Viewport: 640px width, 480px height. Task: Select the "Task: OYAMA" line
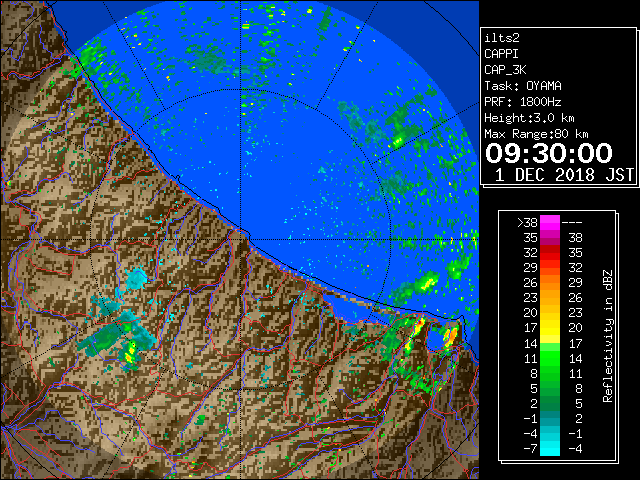pos(523,86)
